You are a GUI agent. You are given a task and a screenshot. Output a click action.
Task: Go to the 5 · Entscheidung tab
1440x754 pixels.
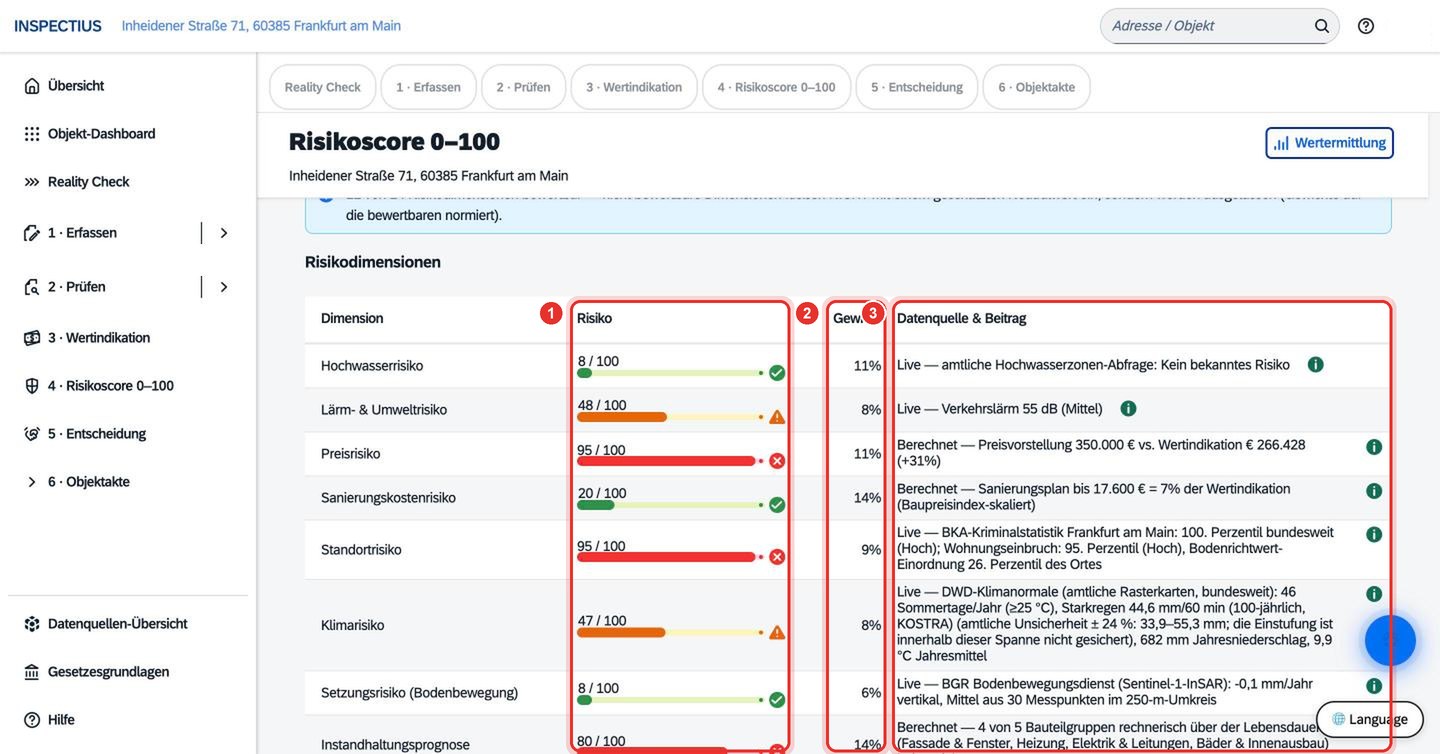point(917,87)
